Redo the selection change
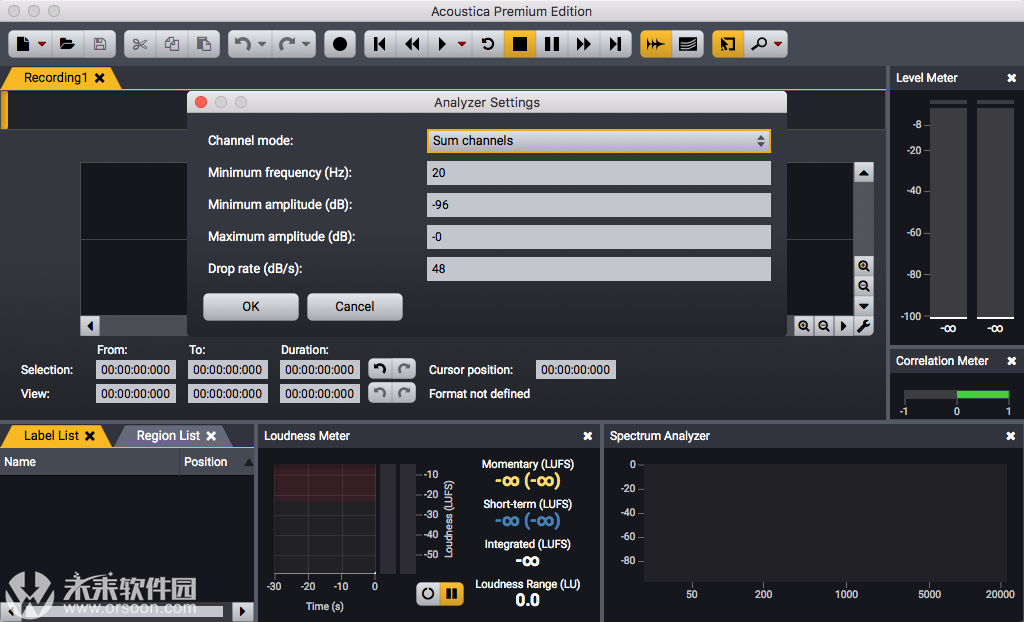This screenshot has width=1024, height=622. pos(404,369)
